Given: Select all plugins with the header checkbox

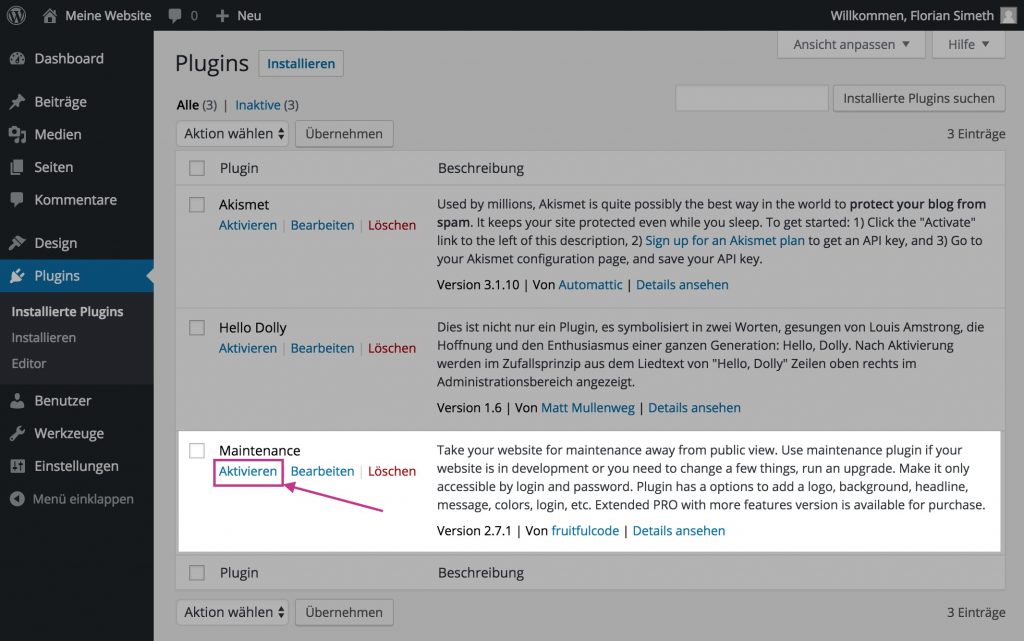Looking at the screenshot, I should tap(196, 168).
